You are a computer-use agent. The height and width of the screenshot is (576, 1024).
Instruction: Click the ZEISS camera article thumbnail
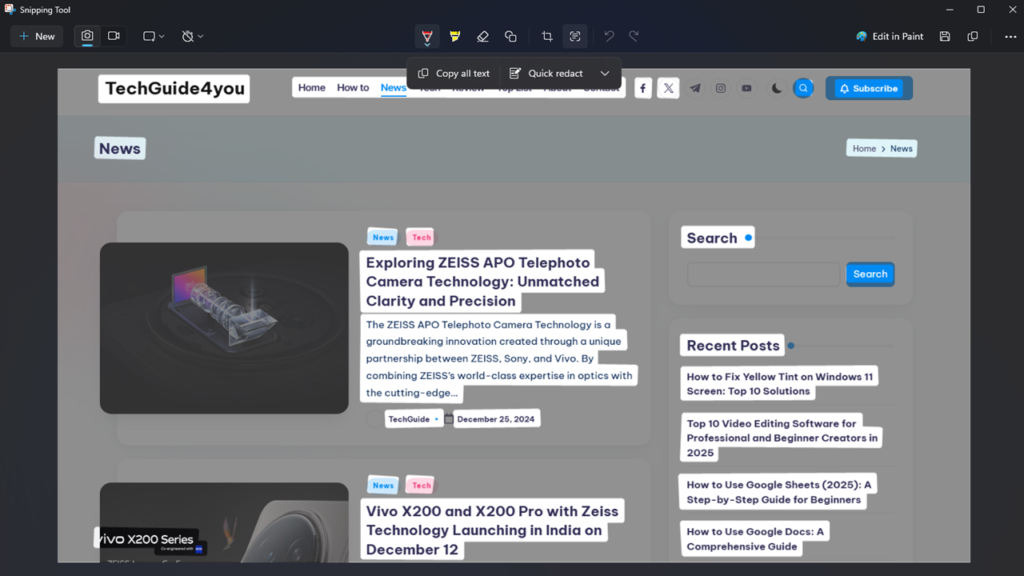[x=224, y=328]
